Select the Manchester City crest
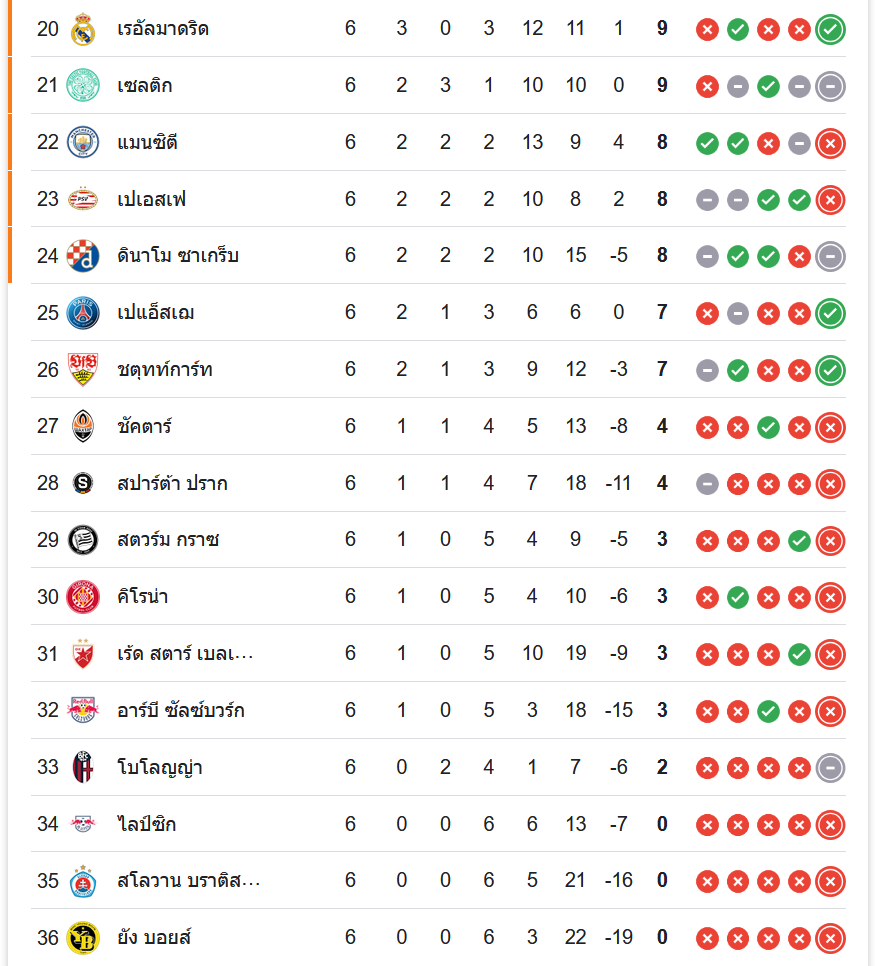875x966 pixels. [x=82, y=143]
